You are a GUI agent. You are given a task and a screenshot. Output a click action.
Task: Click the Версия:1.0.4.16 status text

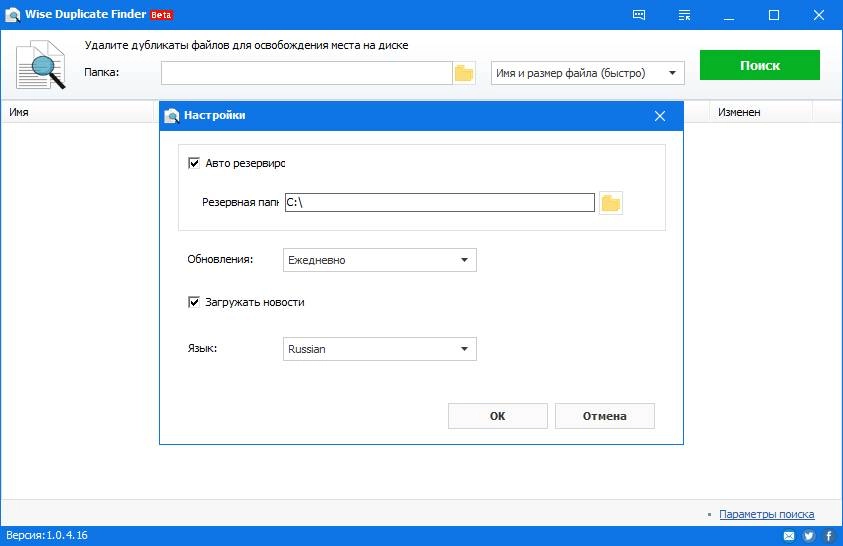[47, 535]
